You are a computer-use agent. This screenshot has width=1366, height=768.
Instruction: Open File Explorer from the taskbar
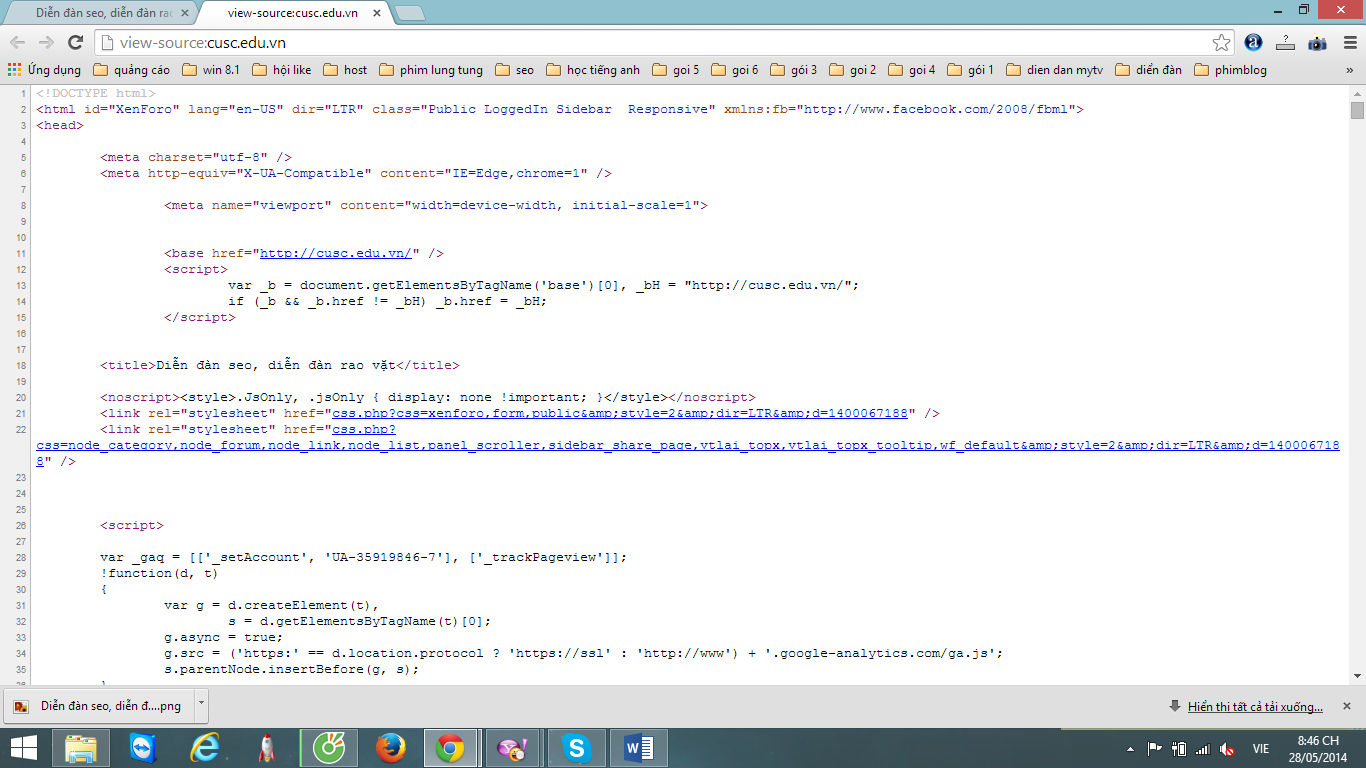coord(81,748)
